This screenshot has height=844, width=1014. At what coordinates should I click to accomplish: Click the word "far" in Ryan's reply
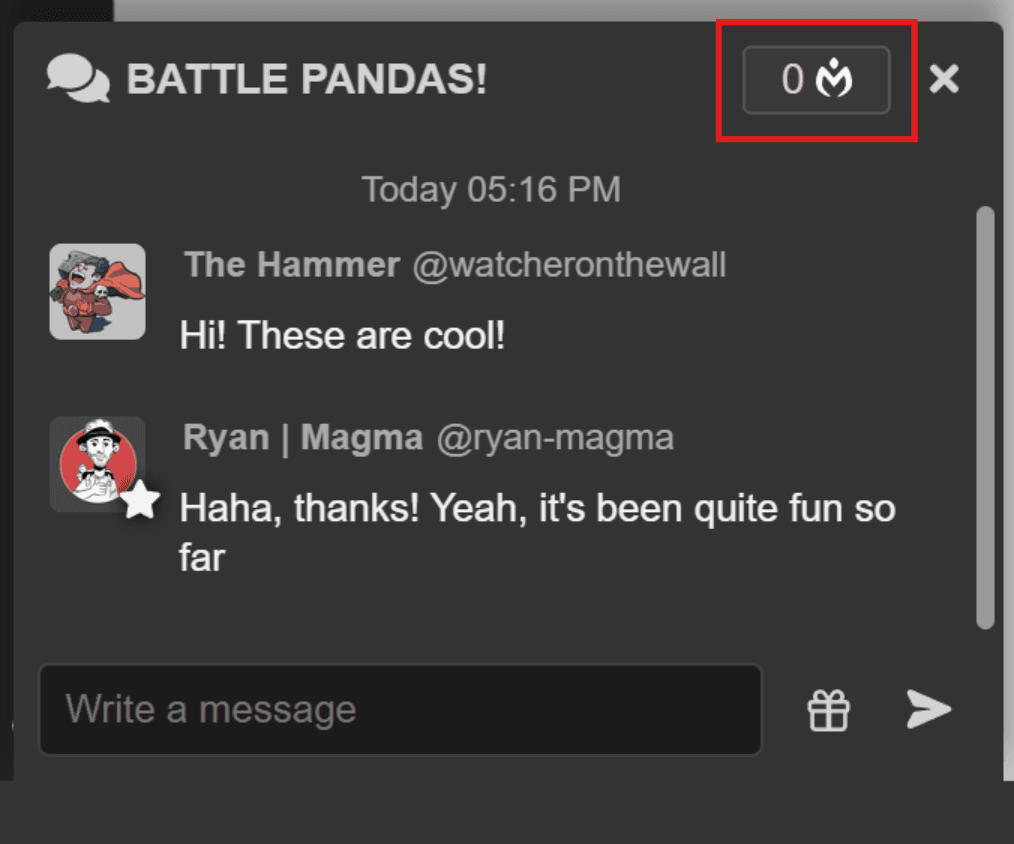202,557
